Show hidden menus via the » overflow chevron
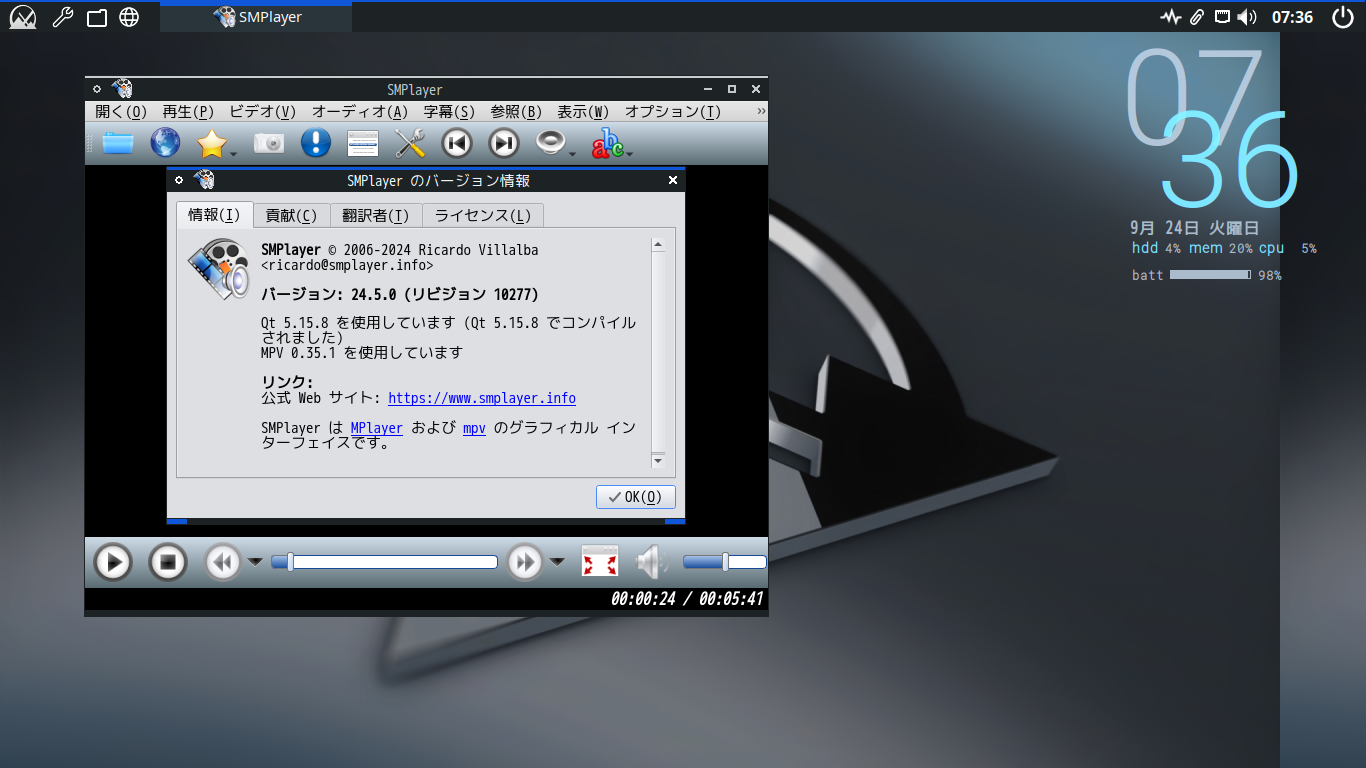 point(761,111)
